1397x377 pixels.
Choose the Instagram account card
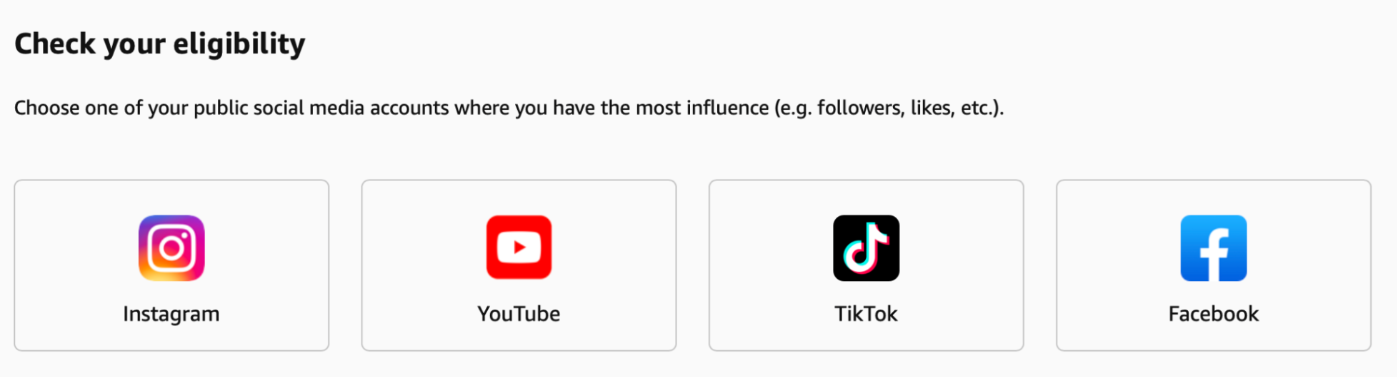tap(171, 266)
